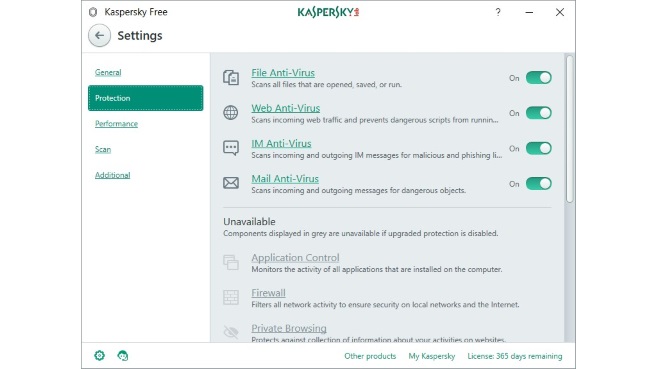Click the Firewall brick wall icon
657x369 pixels.
(x=231, y=297)
